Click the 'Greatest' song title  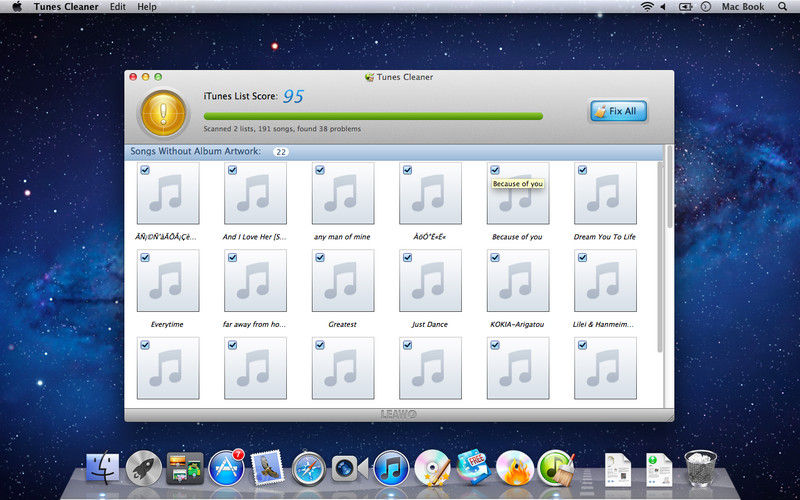pos(342,324)
